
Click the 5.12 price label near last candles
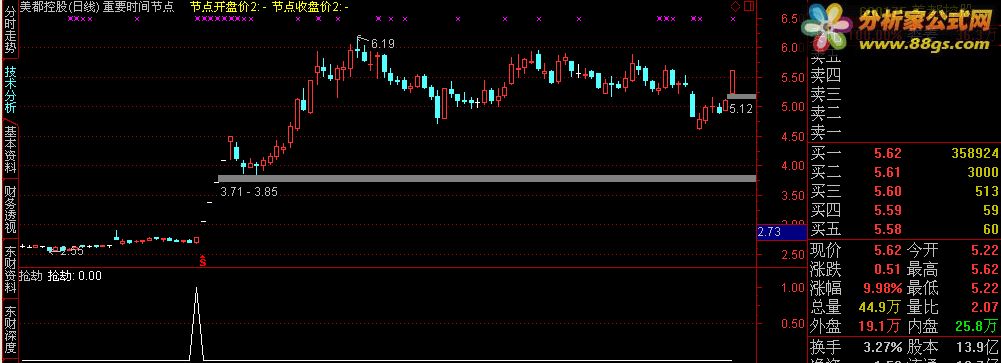point(741,109)
